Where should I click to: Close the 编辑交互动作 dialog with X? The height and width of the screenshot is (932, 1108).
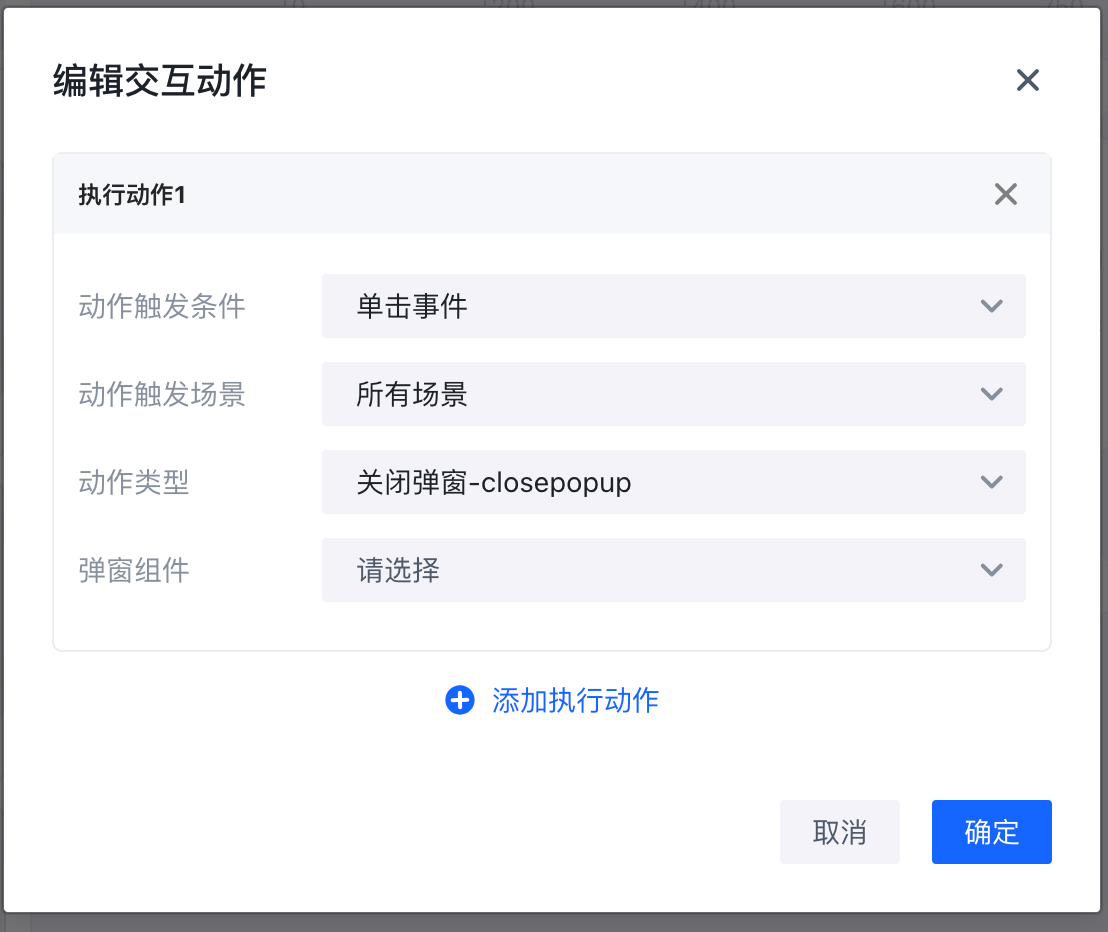pyautogui.click(x=1028, y=81)
